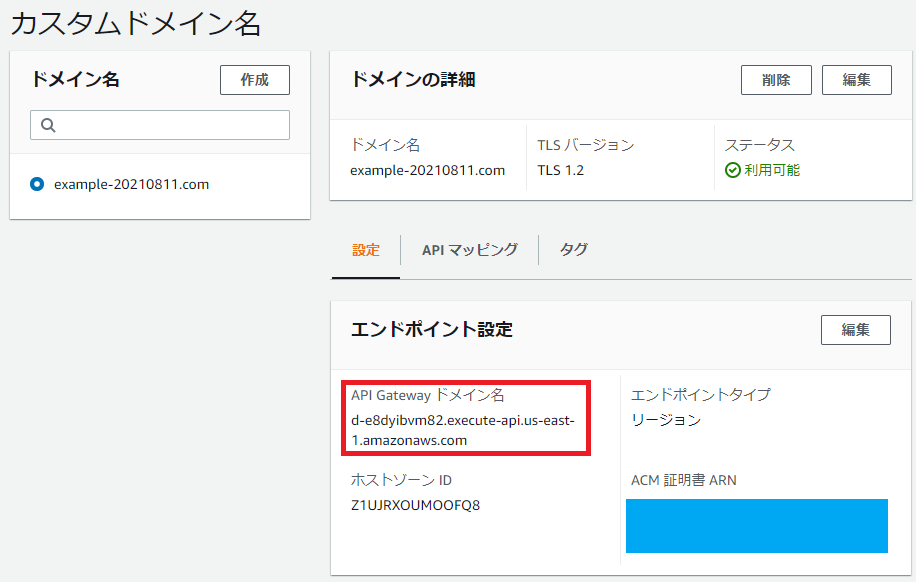Click the TLS 1.2 value
The image size is (916, 582).
[560, 170]
